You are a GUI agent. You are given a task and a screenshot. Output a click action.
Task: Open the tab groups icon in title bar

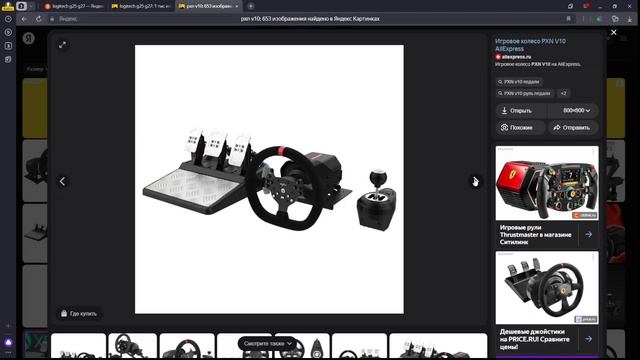click(570, 6)
